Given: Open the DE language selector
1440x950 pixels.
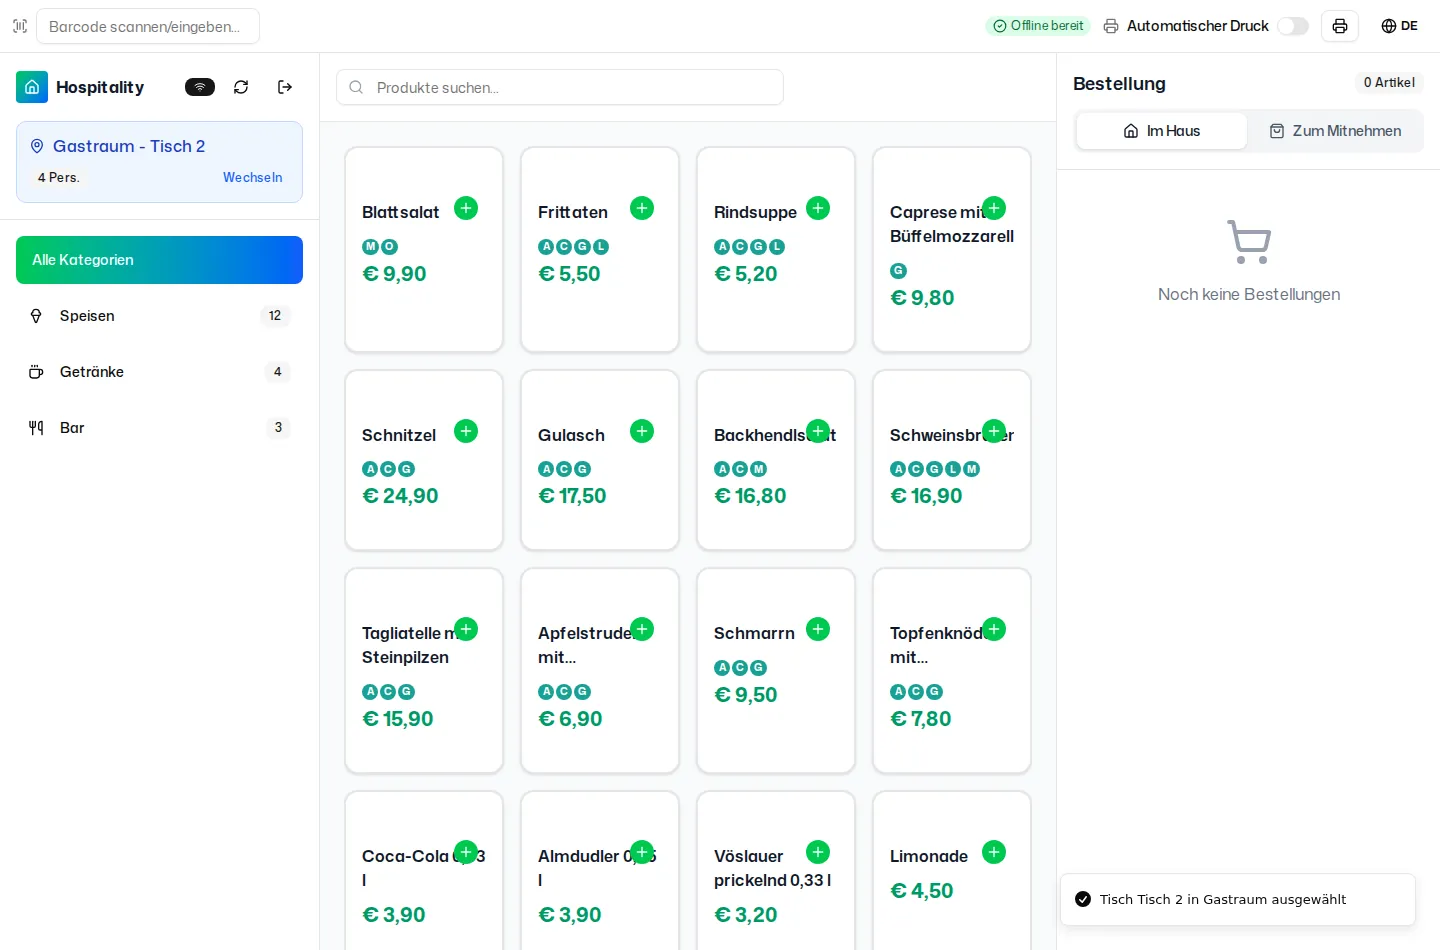Looking at the screenshot, I should point(1399,26).
